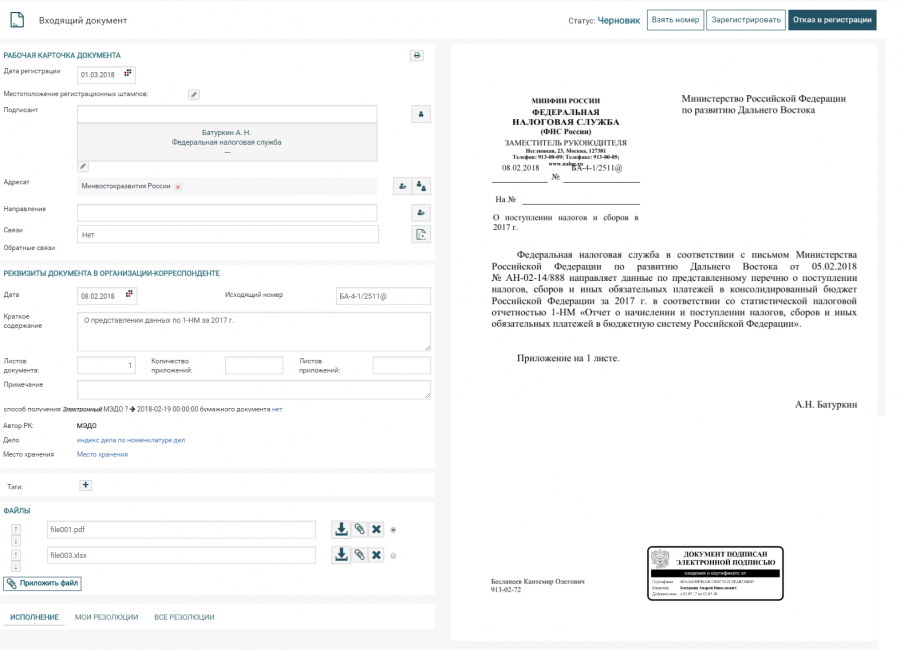Click the Отказ в регистрации button
The width and height of the screenshot is (900, 650).
pyautogui.click(x=831, y=20)
